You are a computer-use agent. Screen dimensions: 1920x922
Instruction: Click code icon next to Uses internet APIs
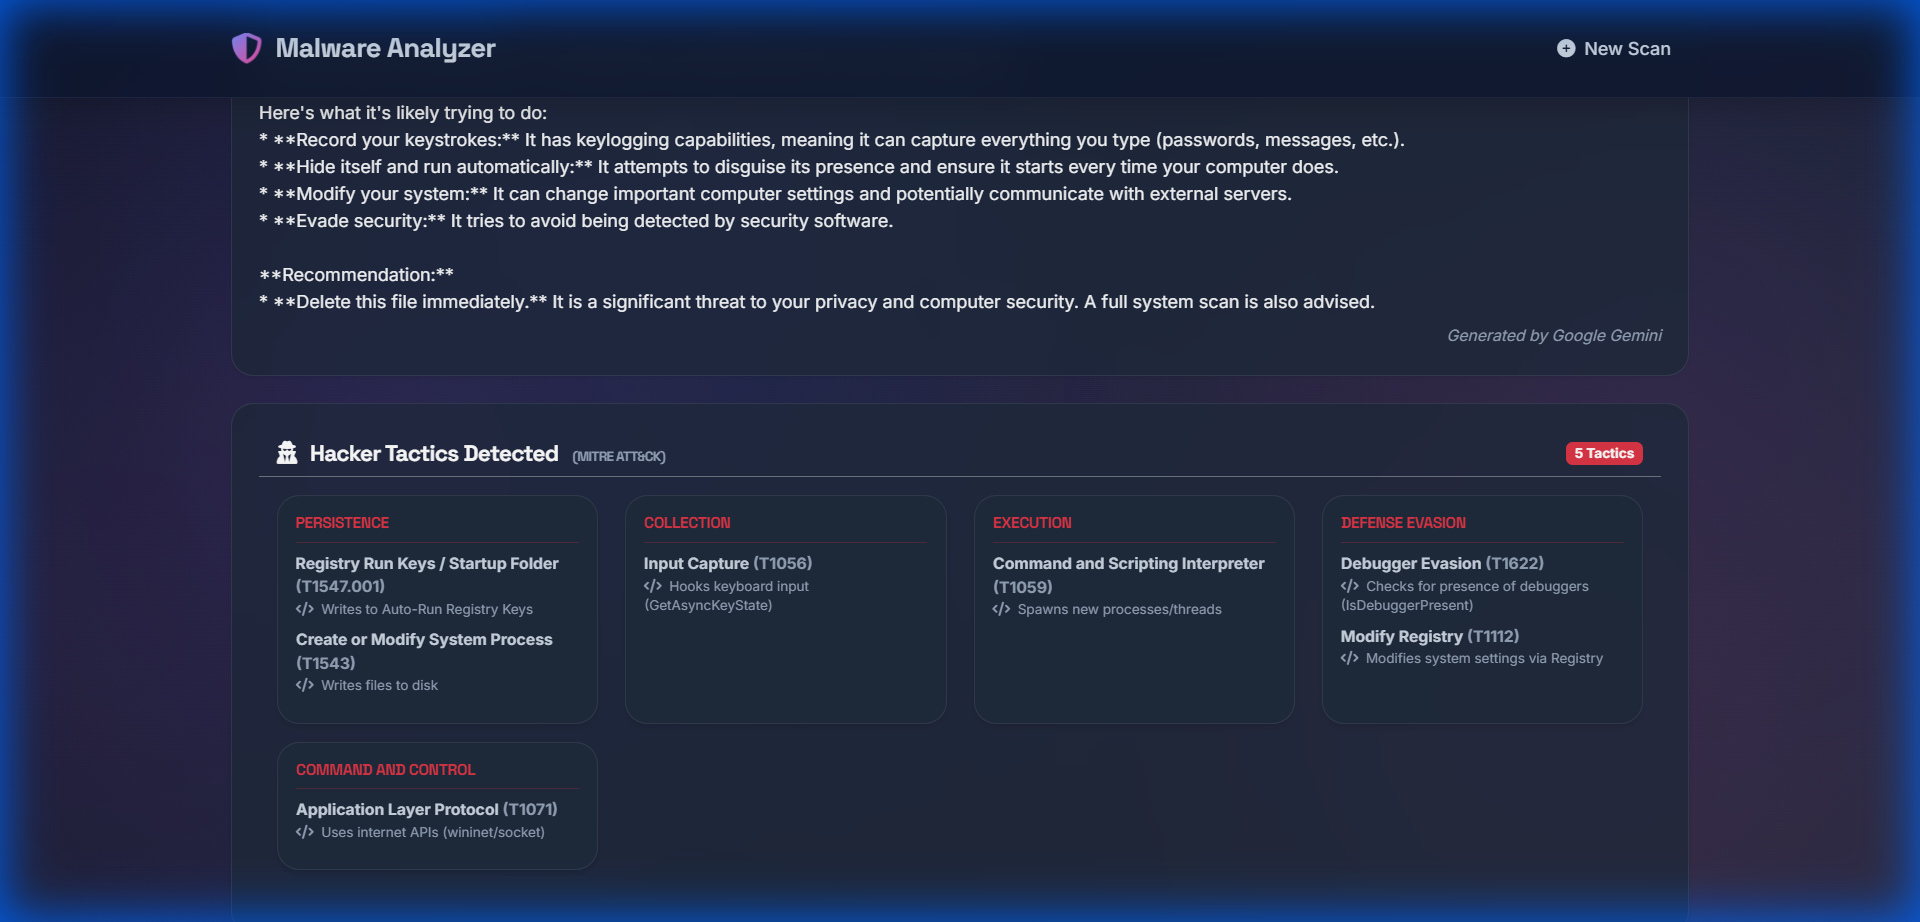pyautogui.click(x=305, y=832)
